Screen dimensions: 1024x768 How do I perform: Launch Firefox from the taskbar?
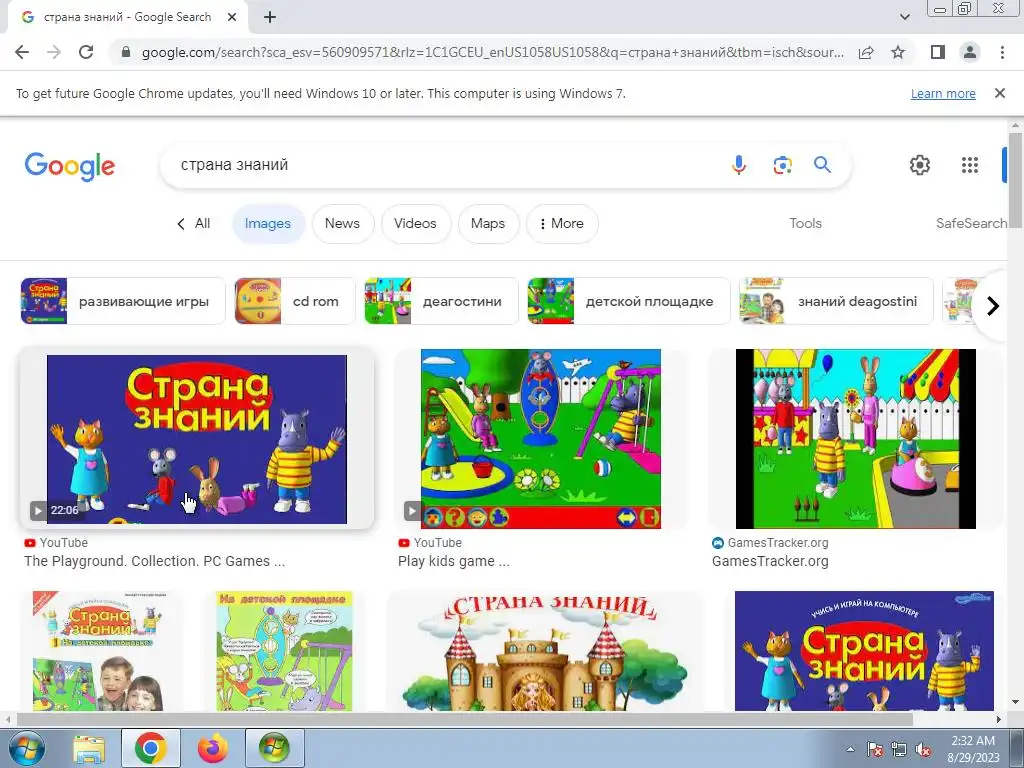point(213,748)
